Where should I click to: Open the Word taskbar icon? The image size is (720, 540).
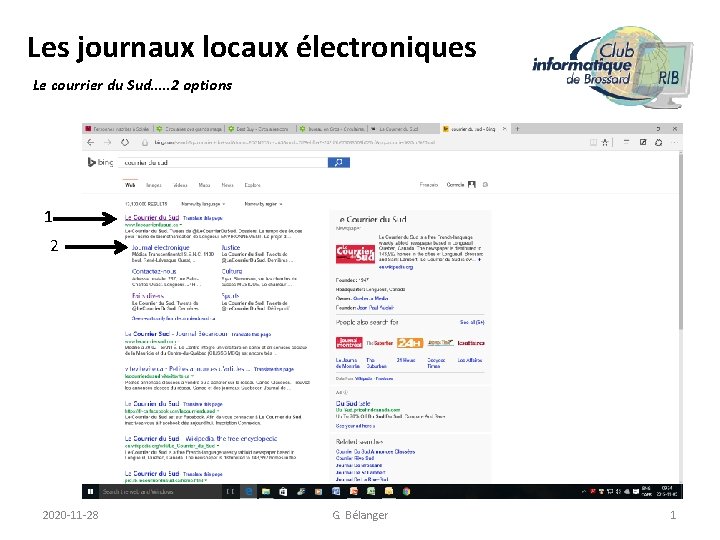[336, 491]
